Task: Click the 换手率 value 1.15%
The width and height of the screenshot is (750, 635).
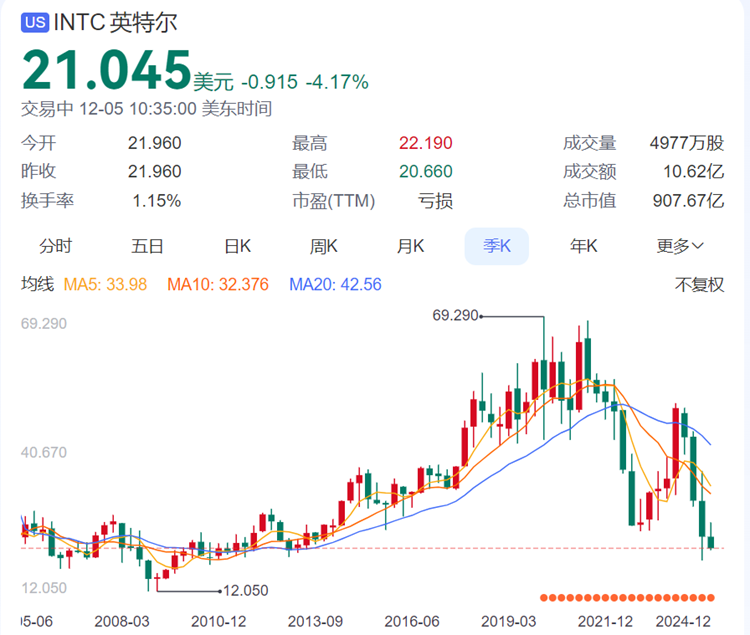Action: pyautogui.click(x=156, y=201)
